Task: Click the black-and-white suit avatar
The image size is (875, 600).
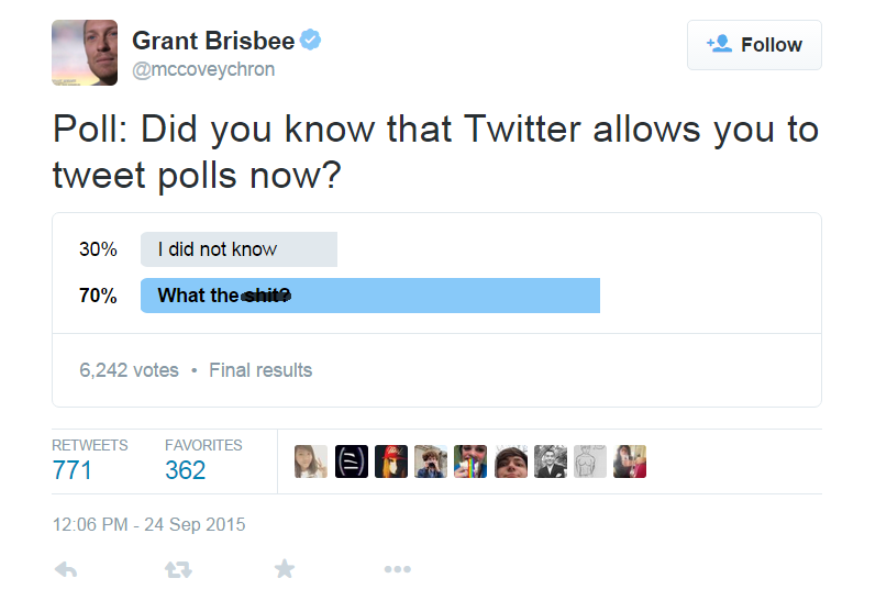Action: [x=550, y=461]
